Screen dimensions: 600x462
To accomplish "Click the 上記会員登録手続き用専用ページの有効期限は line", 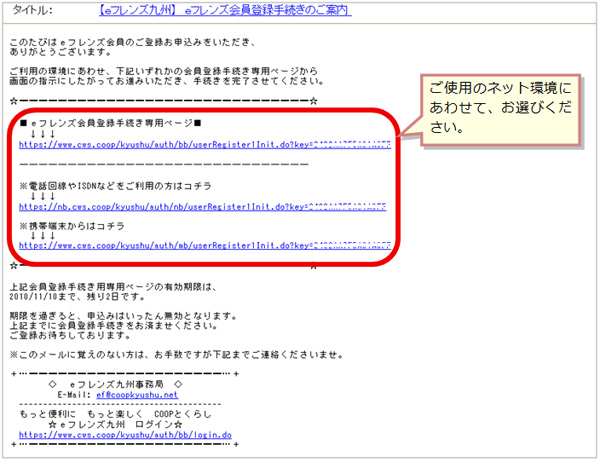I will (113, 287).
